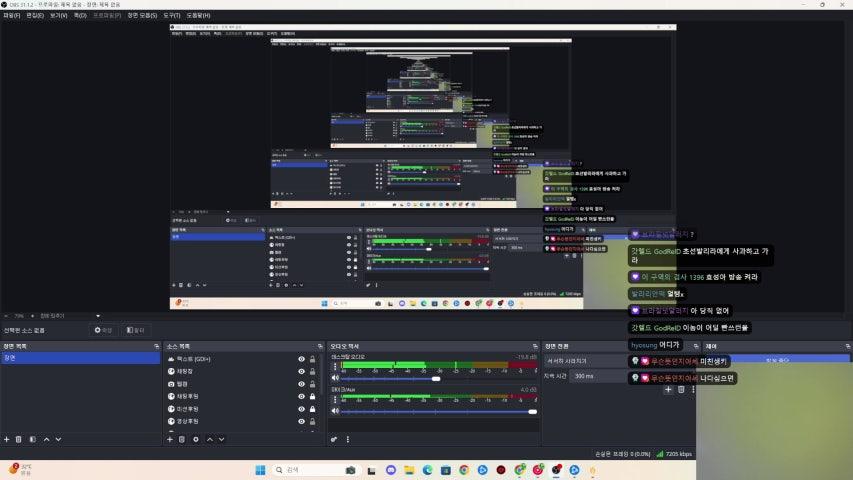Open advanced audio properties gear in the mixer
Screen dimensions: 853x480
pos(334,439)
